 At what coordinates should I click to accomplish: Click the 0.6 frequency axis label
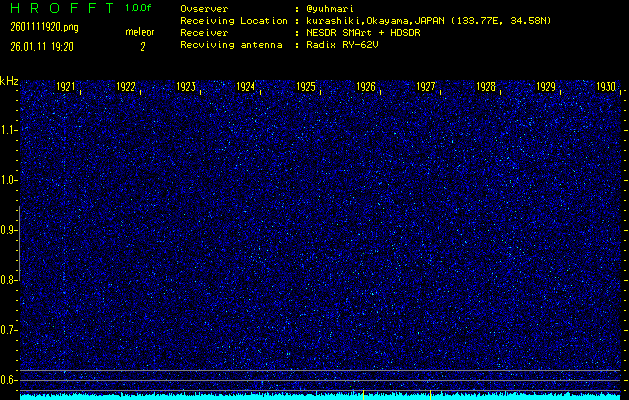coord(7,380)
